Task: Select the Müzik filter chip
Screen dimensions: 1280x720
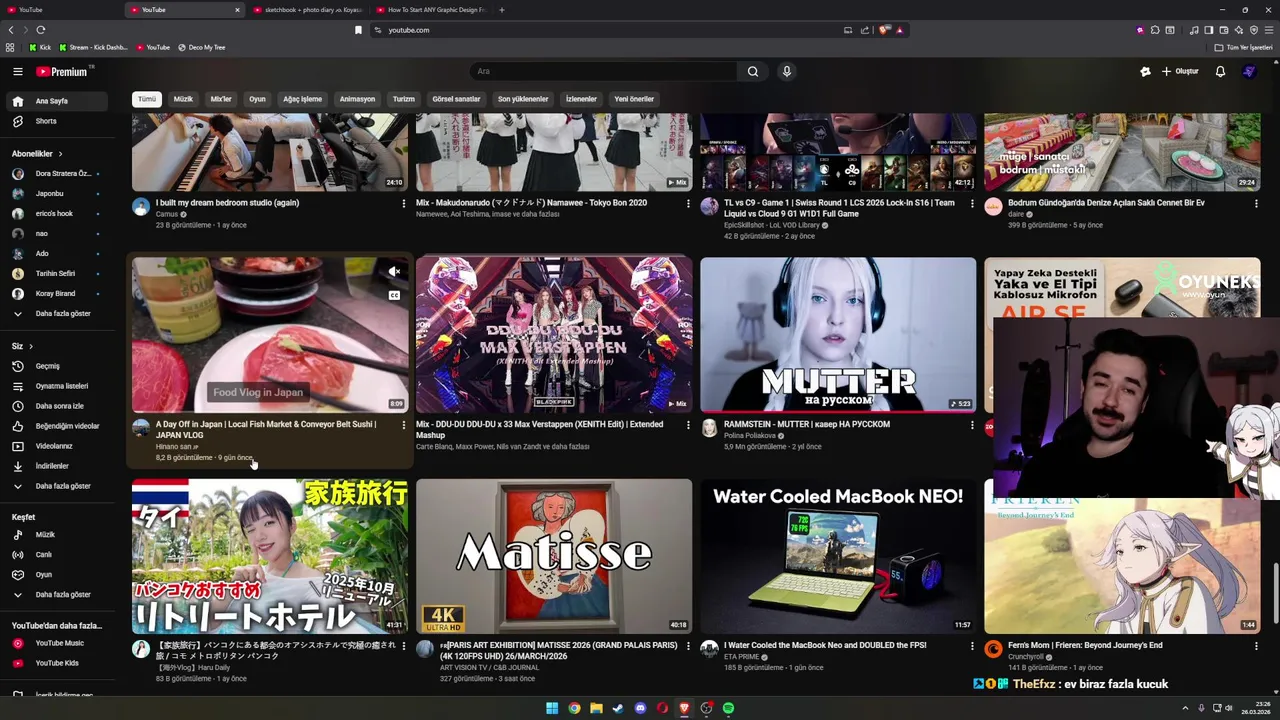Action: 183,99
